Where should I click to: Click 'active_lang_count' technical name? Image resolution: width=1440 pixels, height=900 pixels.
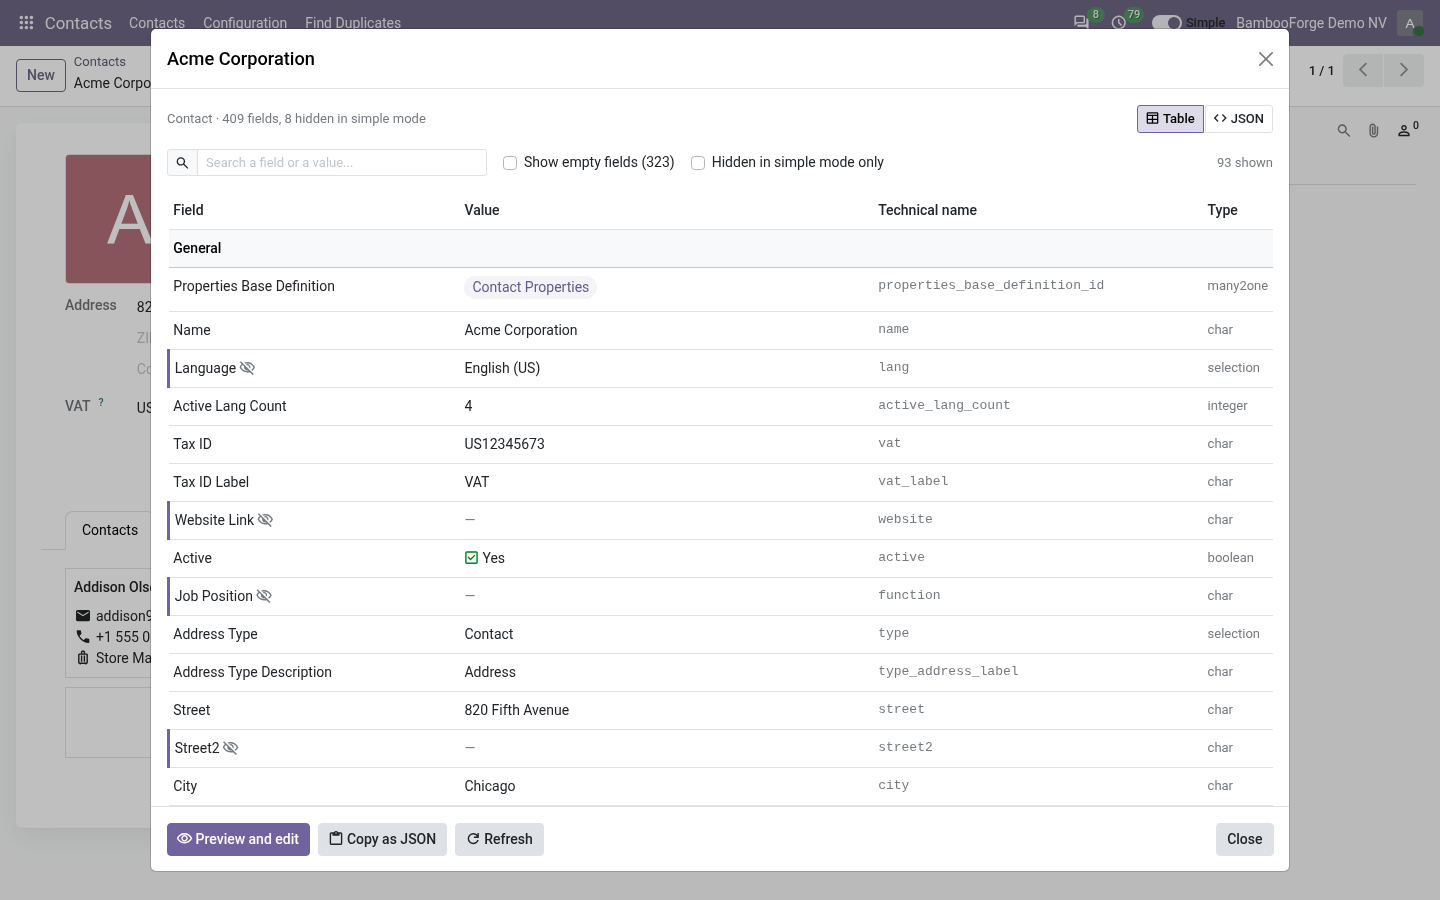click(944, 405)
